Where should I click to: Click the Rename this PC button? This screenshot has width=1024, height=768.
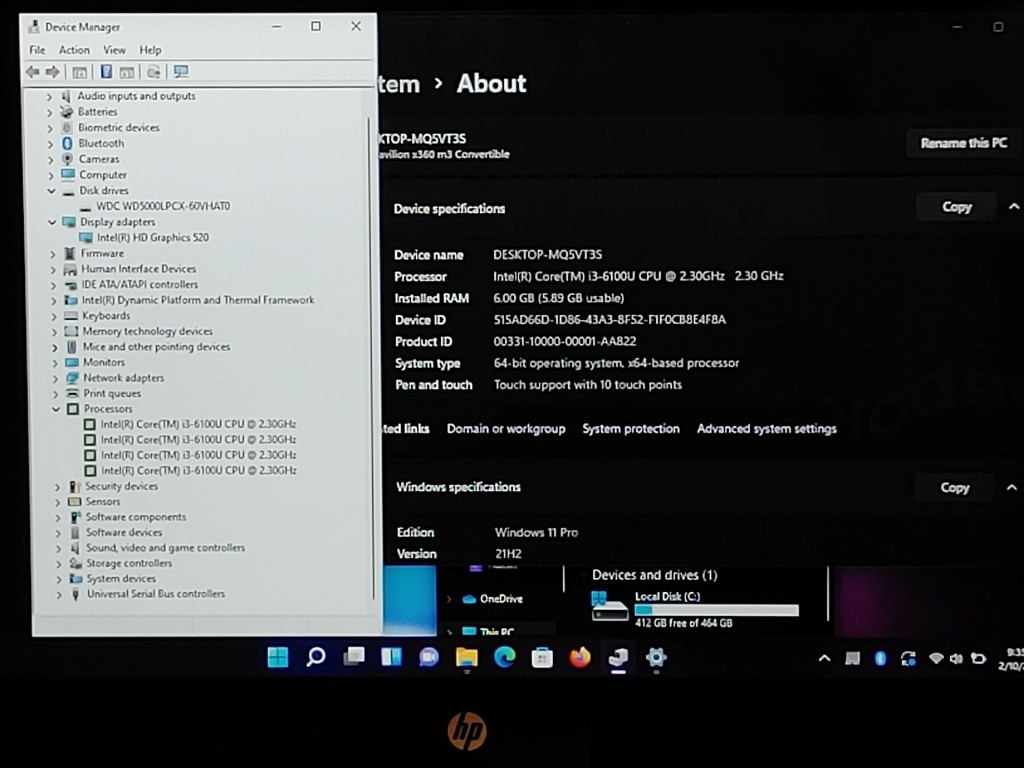point(964,143)
